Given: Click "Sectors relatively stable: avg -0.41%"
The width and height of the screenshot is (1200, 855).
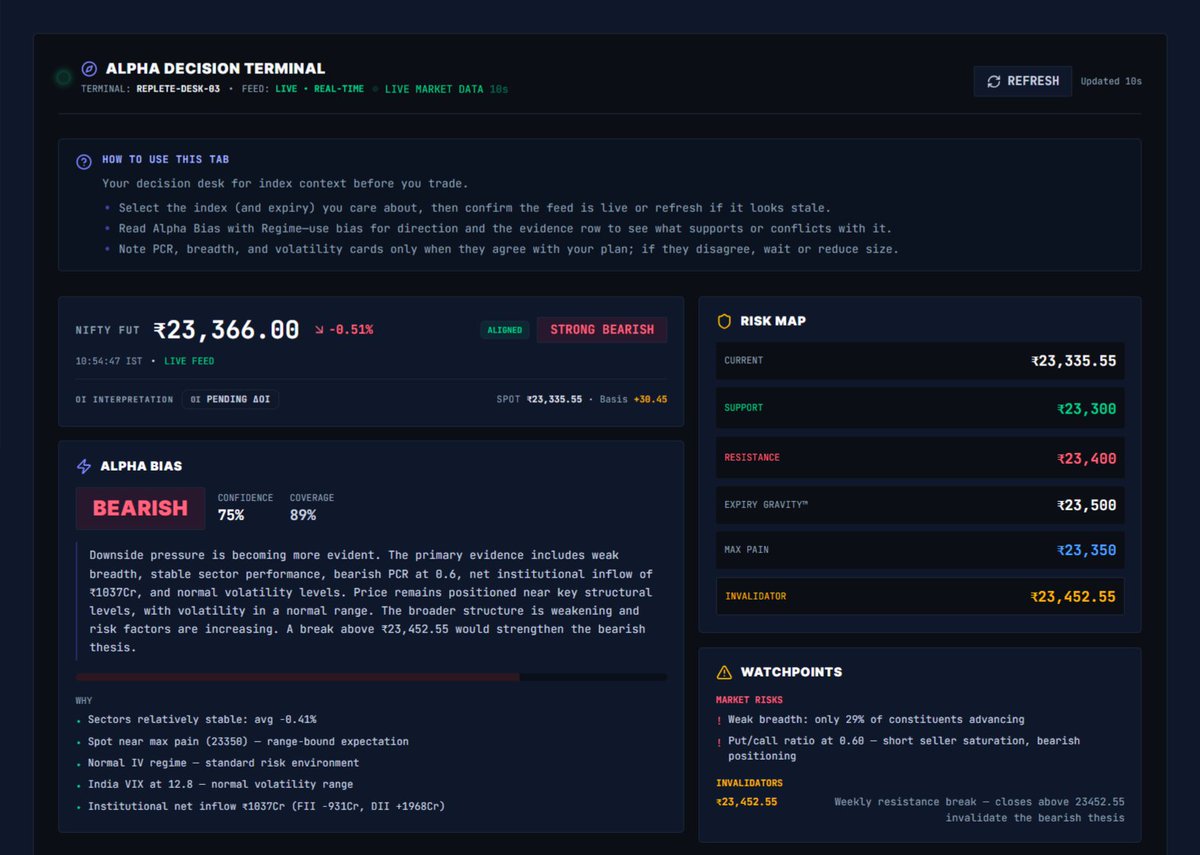Looking at the screenshot, I should point(202,719).
